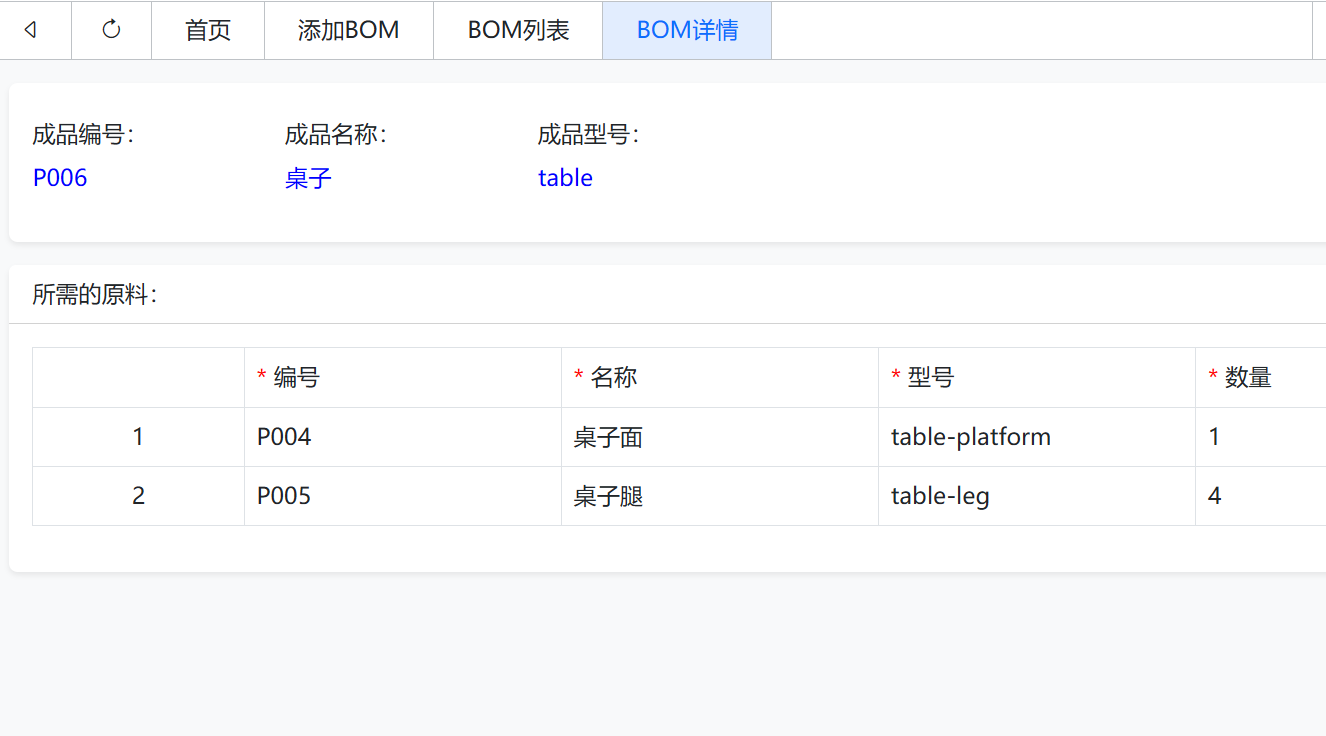The width and height of the screenshot is (1326, 736).
Task: Switch to the 添加BOM tab
Action: coord(349,30)
